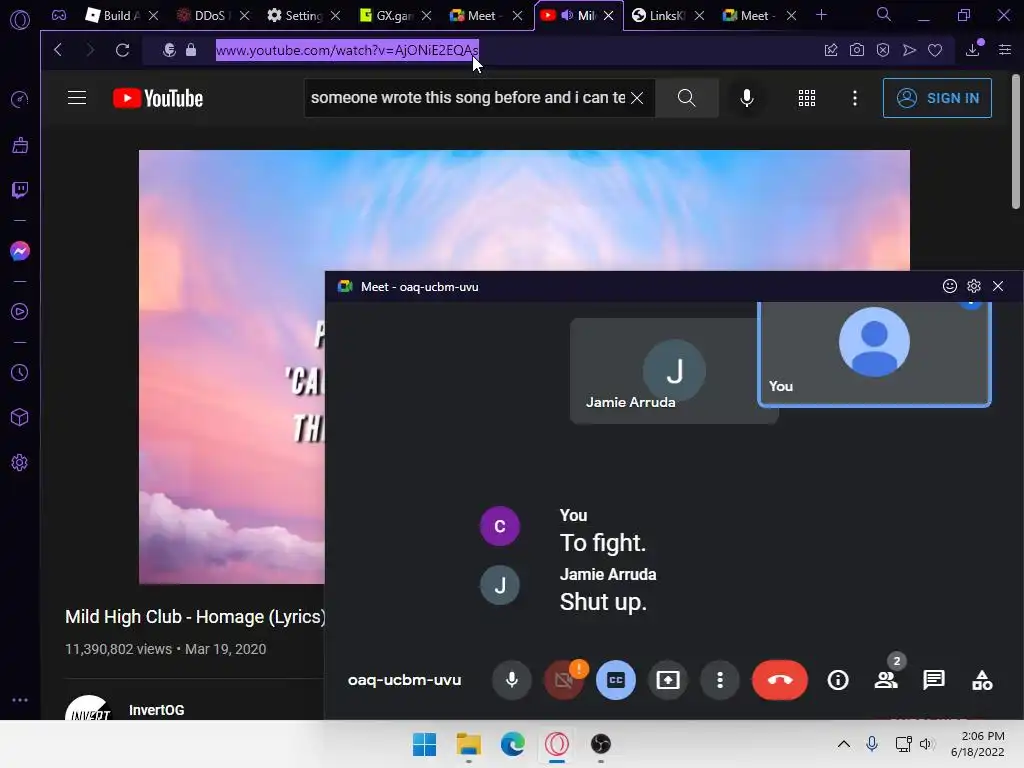The height and width of the screenshot is (768, 1024).
Task: Open YouTube apps grid
Action: 807,98
